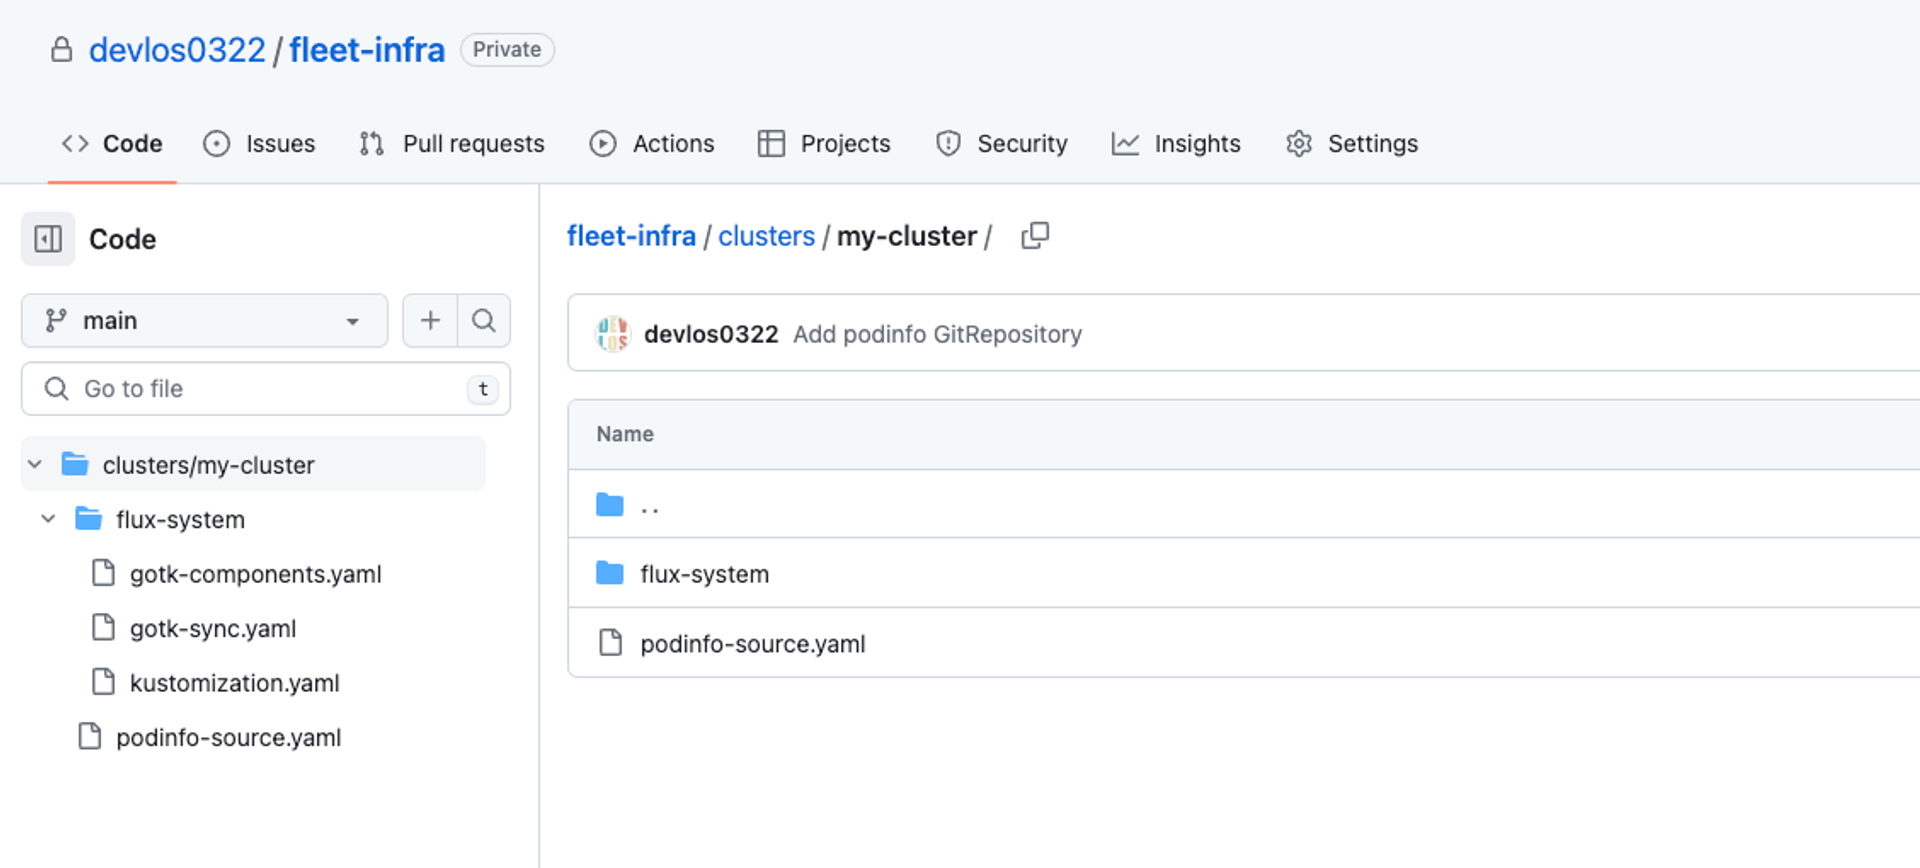This screenshot has height=868, width=1920.
Task: Click flux-system folder icon in sidebar tree
Action: tap(89, 519)
